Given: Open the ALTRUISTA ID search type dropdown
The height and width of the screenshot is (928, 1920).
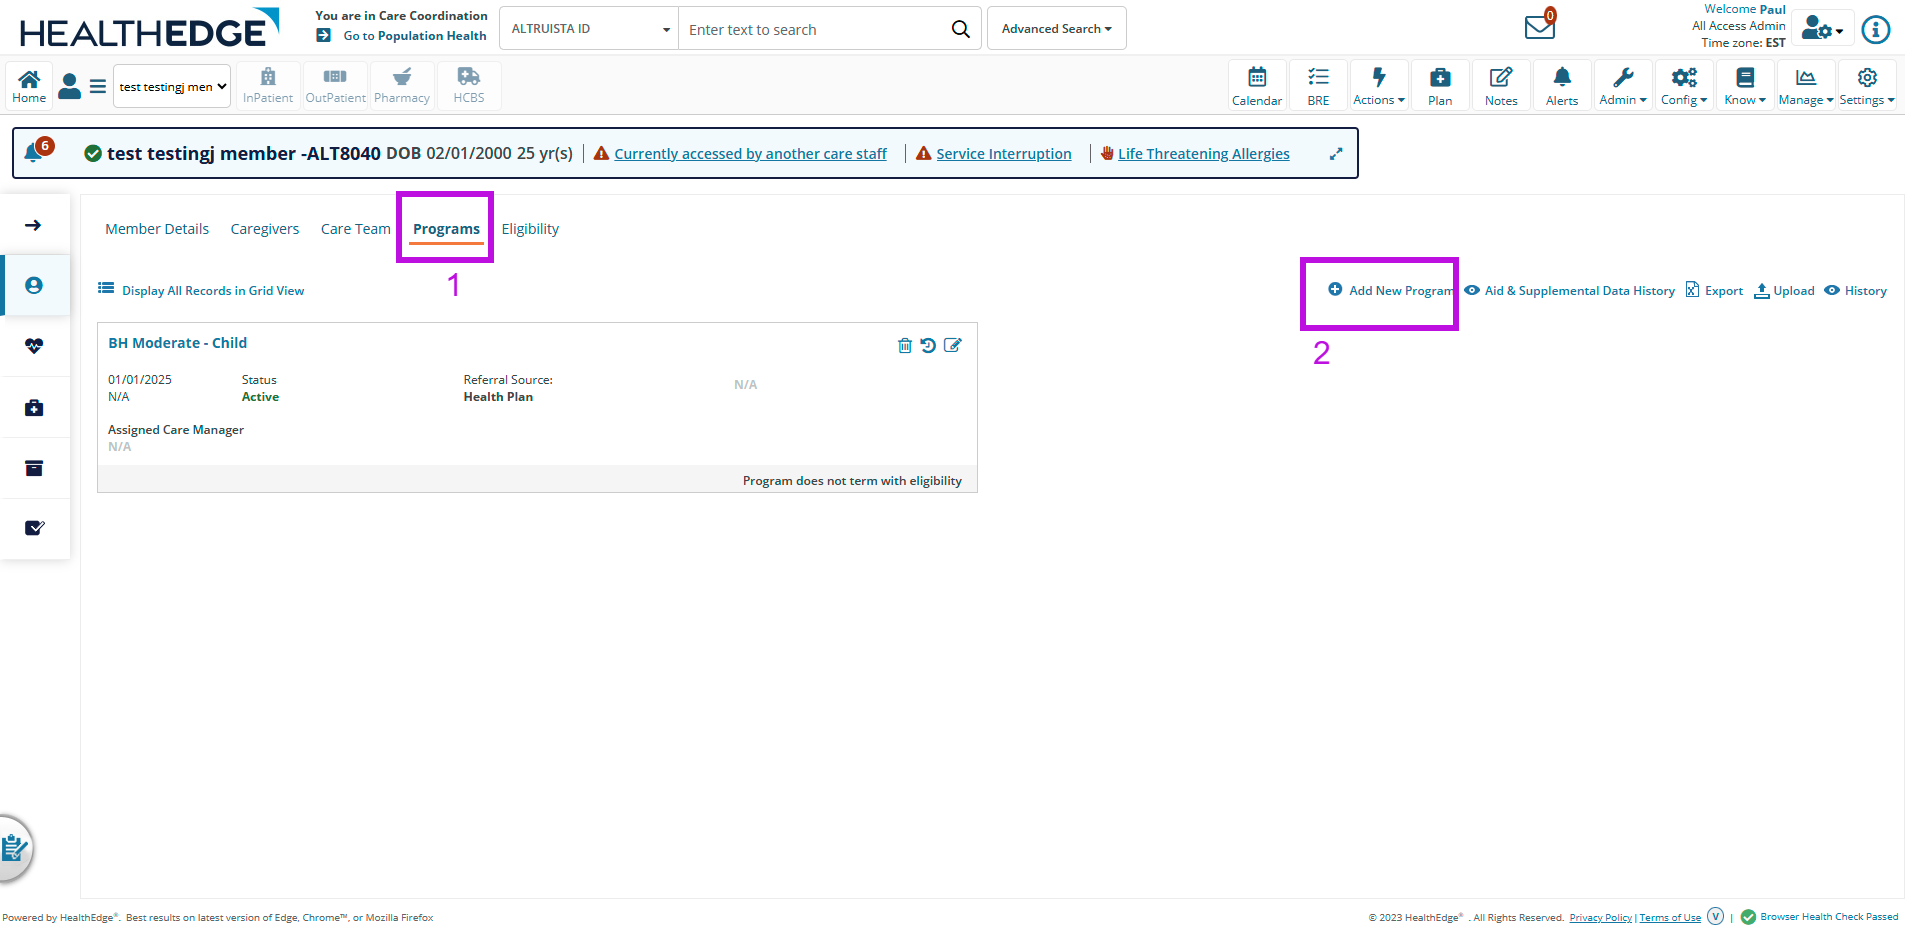Looking at the screenshot, I should click(589, 29).
